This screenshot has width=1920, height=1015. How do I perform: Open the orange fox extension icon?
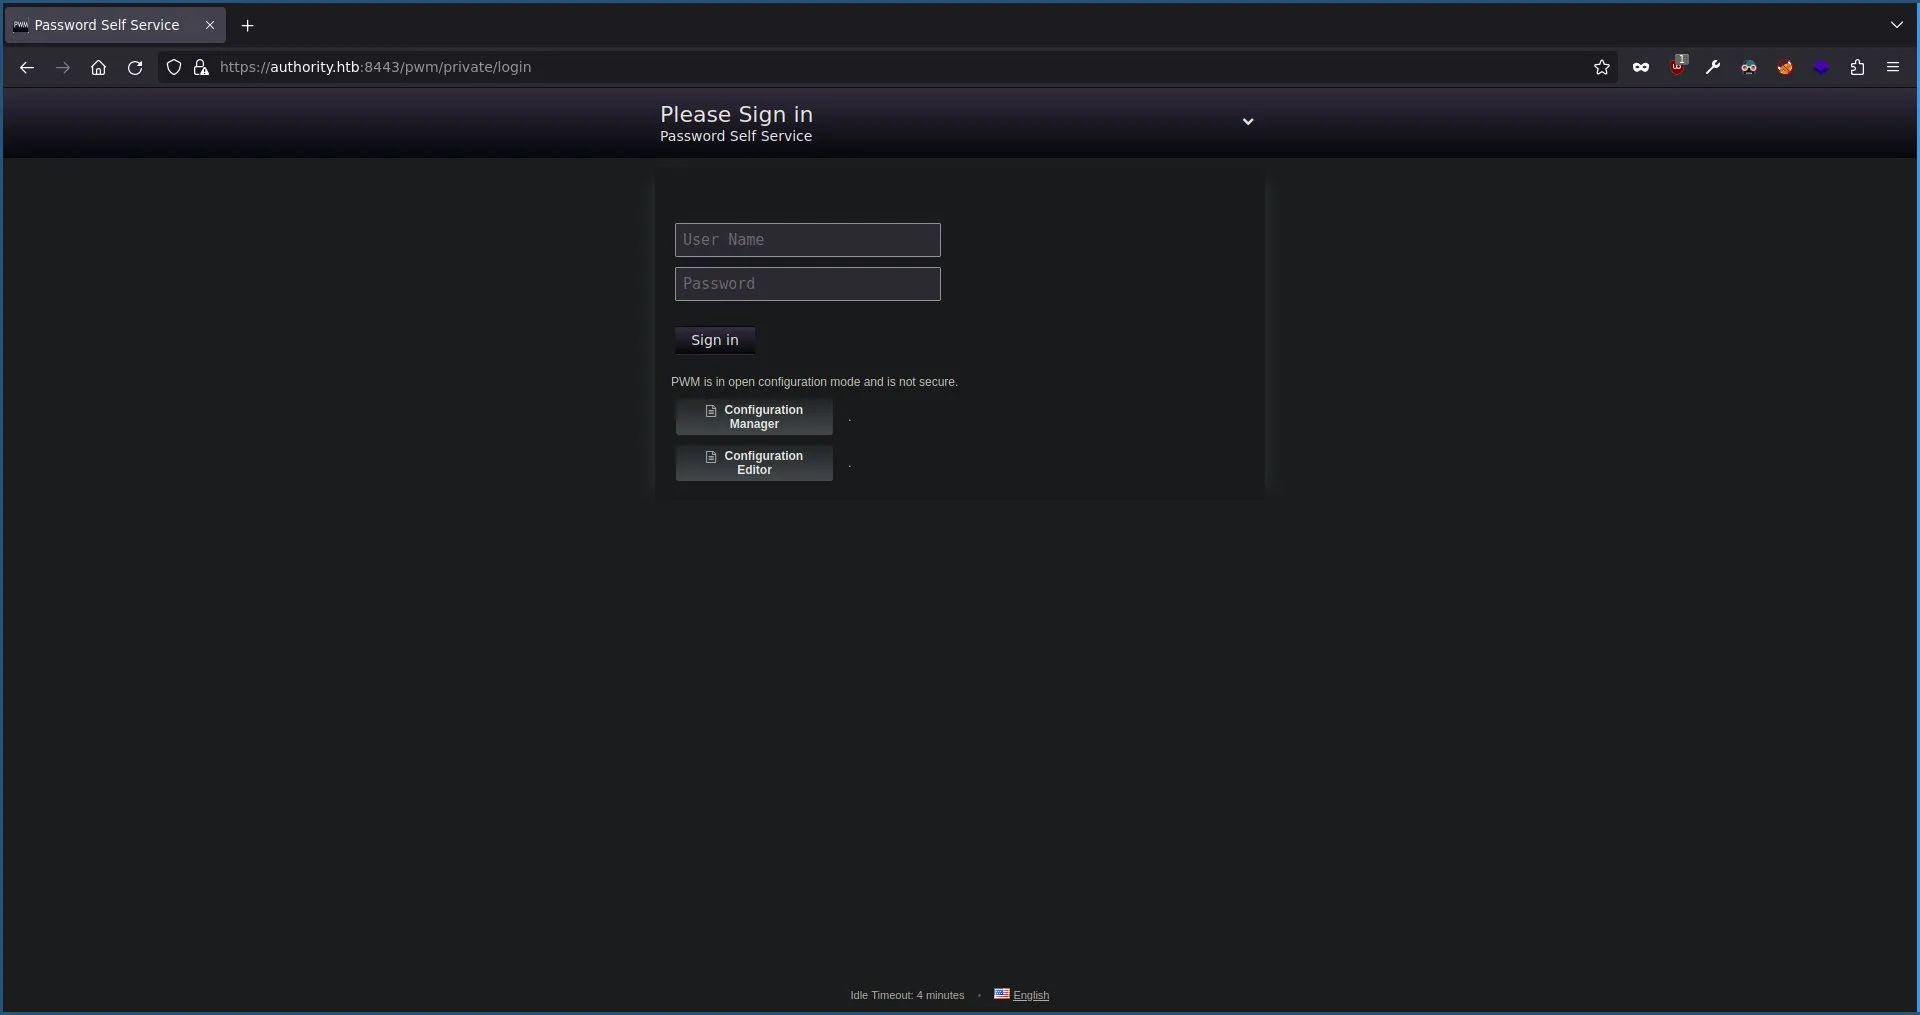pos(1785,67)
